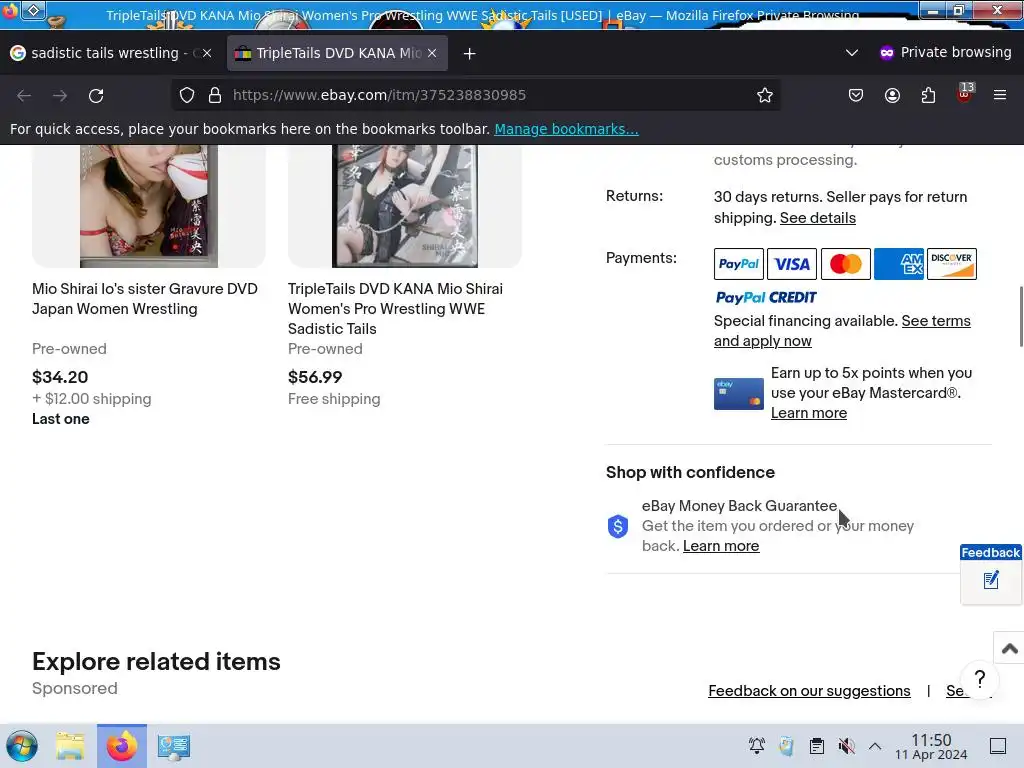This screenshot has width=1024, height=768.
Task: Close the TripleTails DVD tab
Action: 432,53
